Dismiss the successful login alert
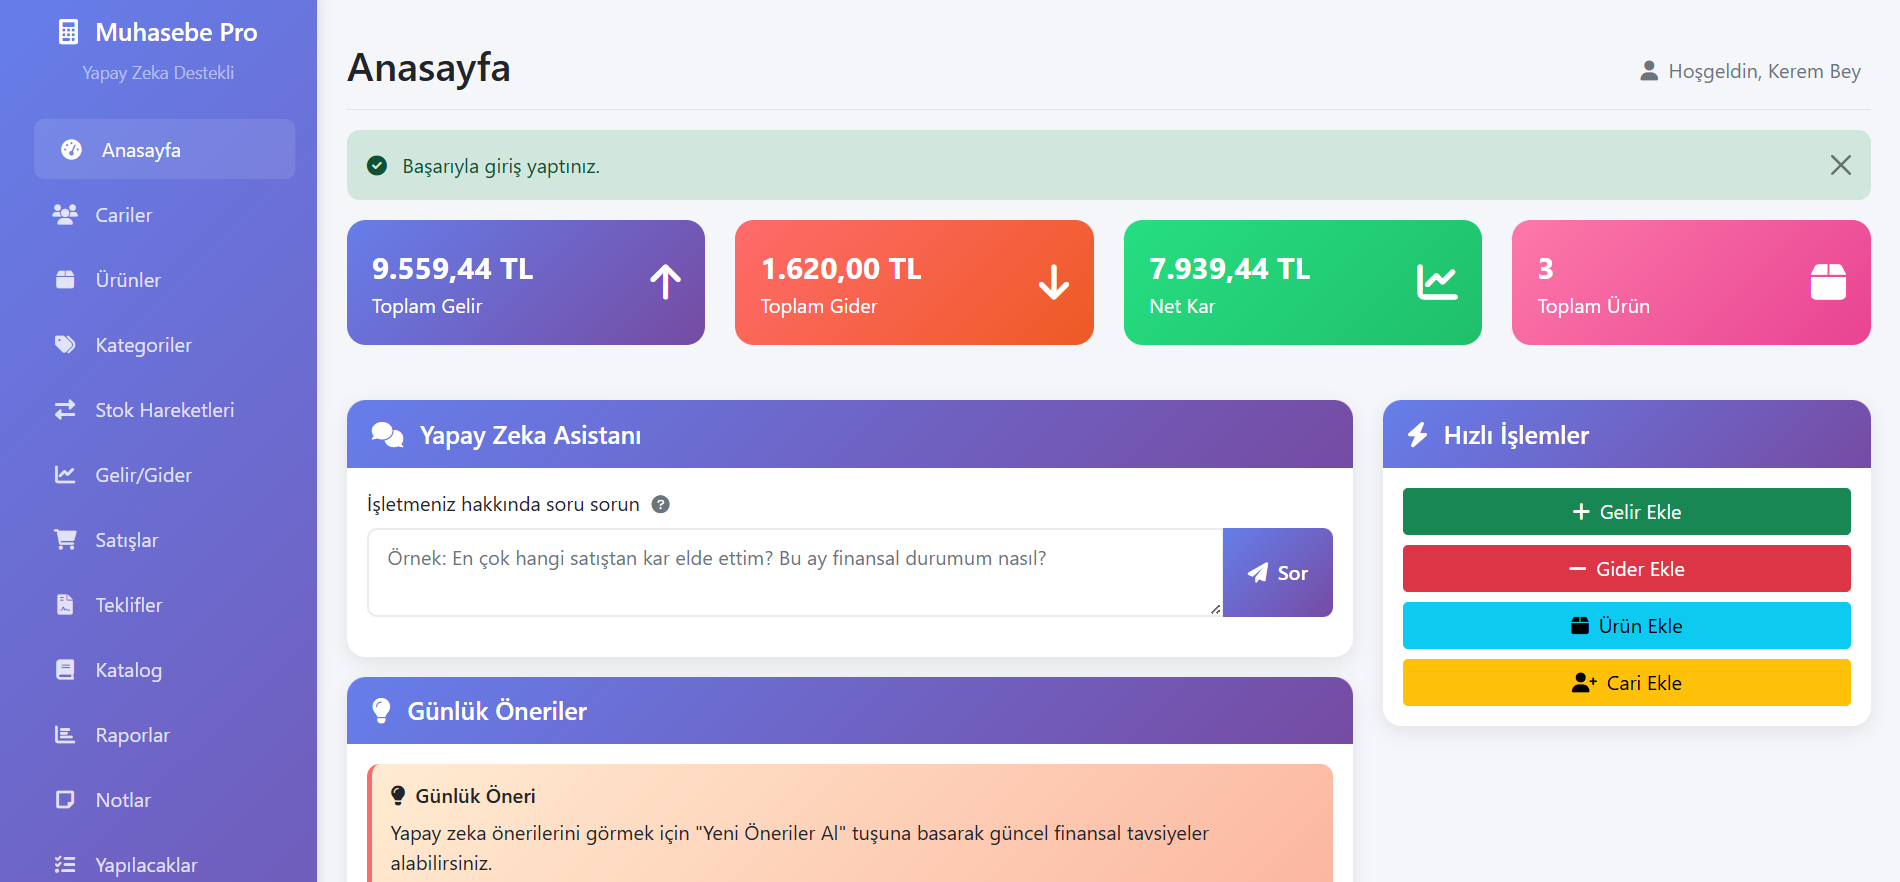 1840,165
